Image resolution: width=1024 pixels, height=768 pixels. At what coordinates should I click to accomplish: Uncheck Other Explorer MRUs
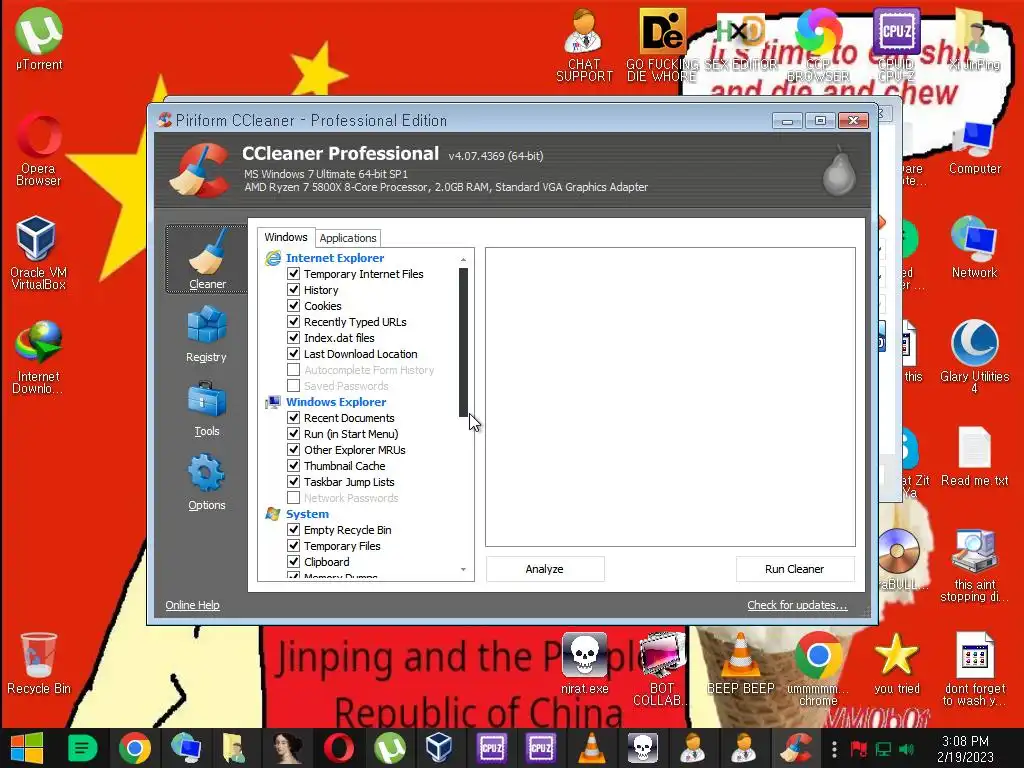click(x=294, y=449)
